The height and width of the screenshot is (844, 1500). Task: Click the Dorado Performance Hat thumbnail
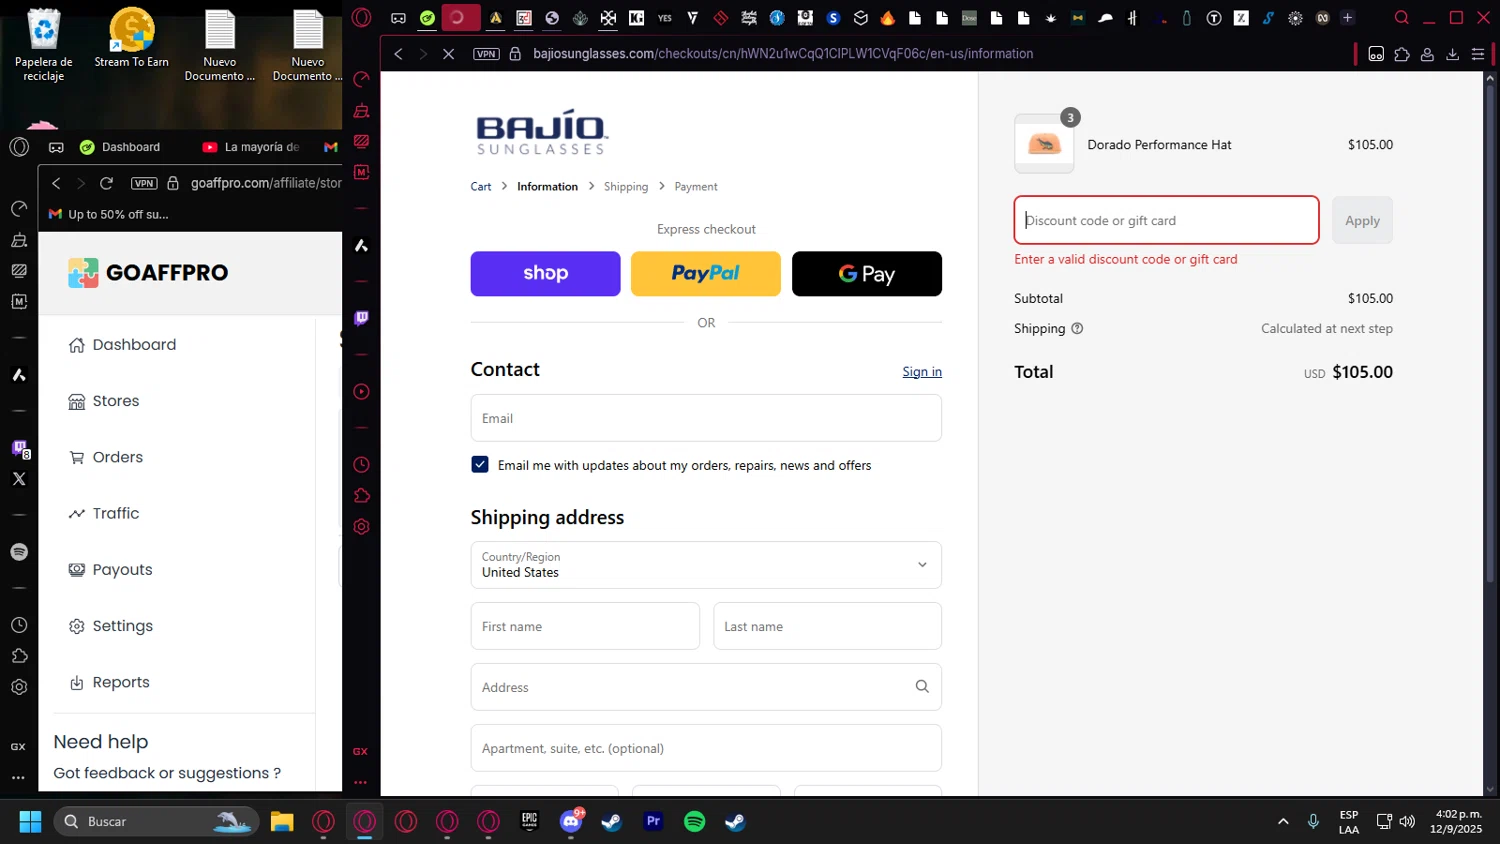tap(1044, 145)
